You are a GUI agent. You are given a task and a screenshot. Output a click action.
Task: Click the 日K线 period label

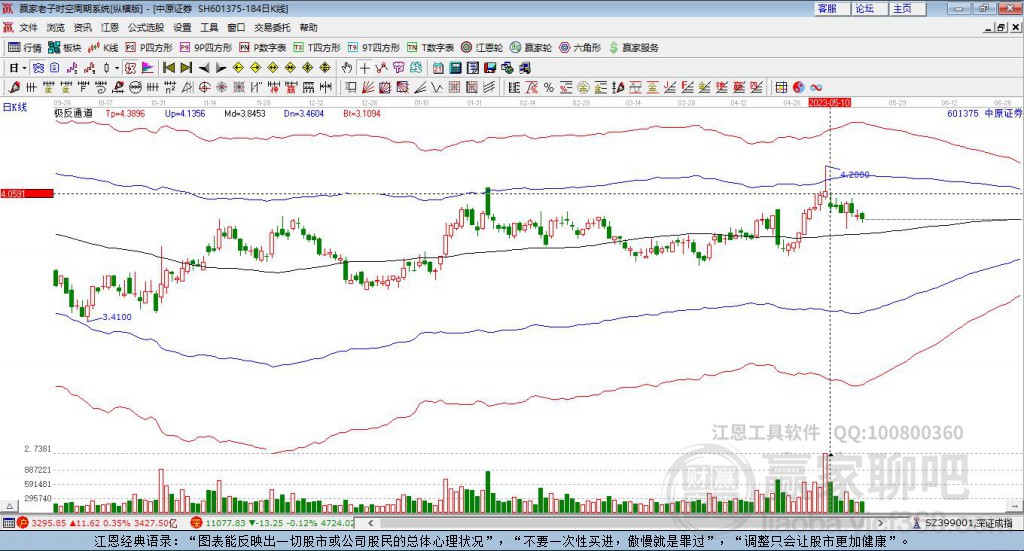tap(14, 107)
